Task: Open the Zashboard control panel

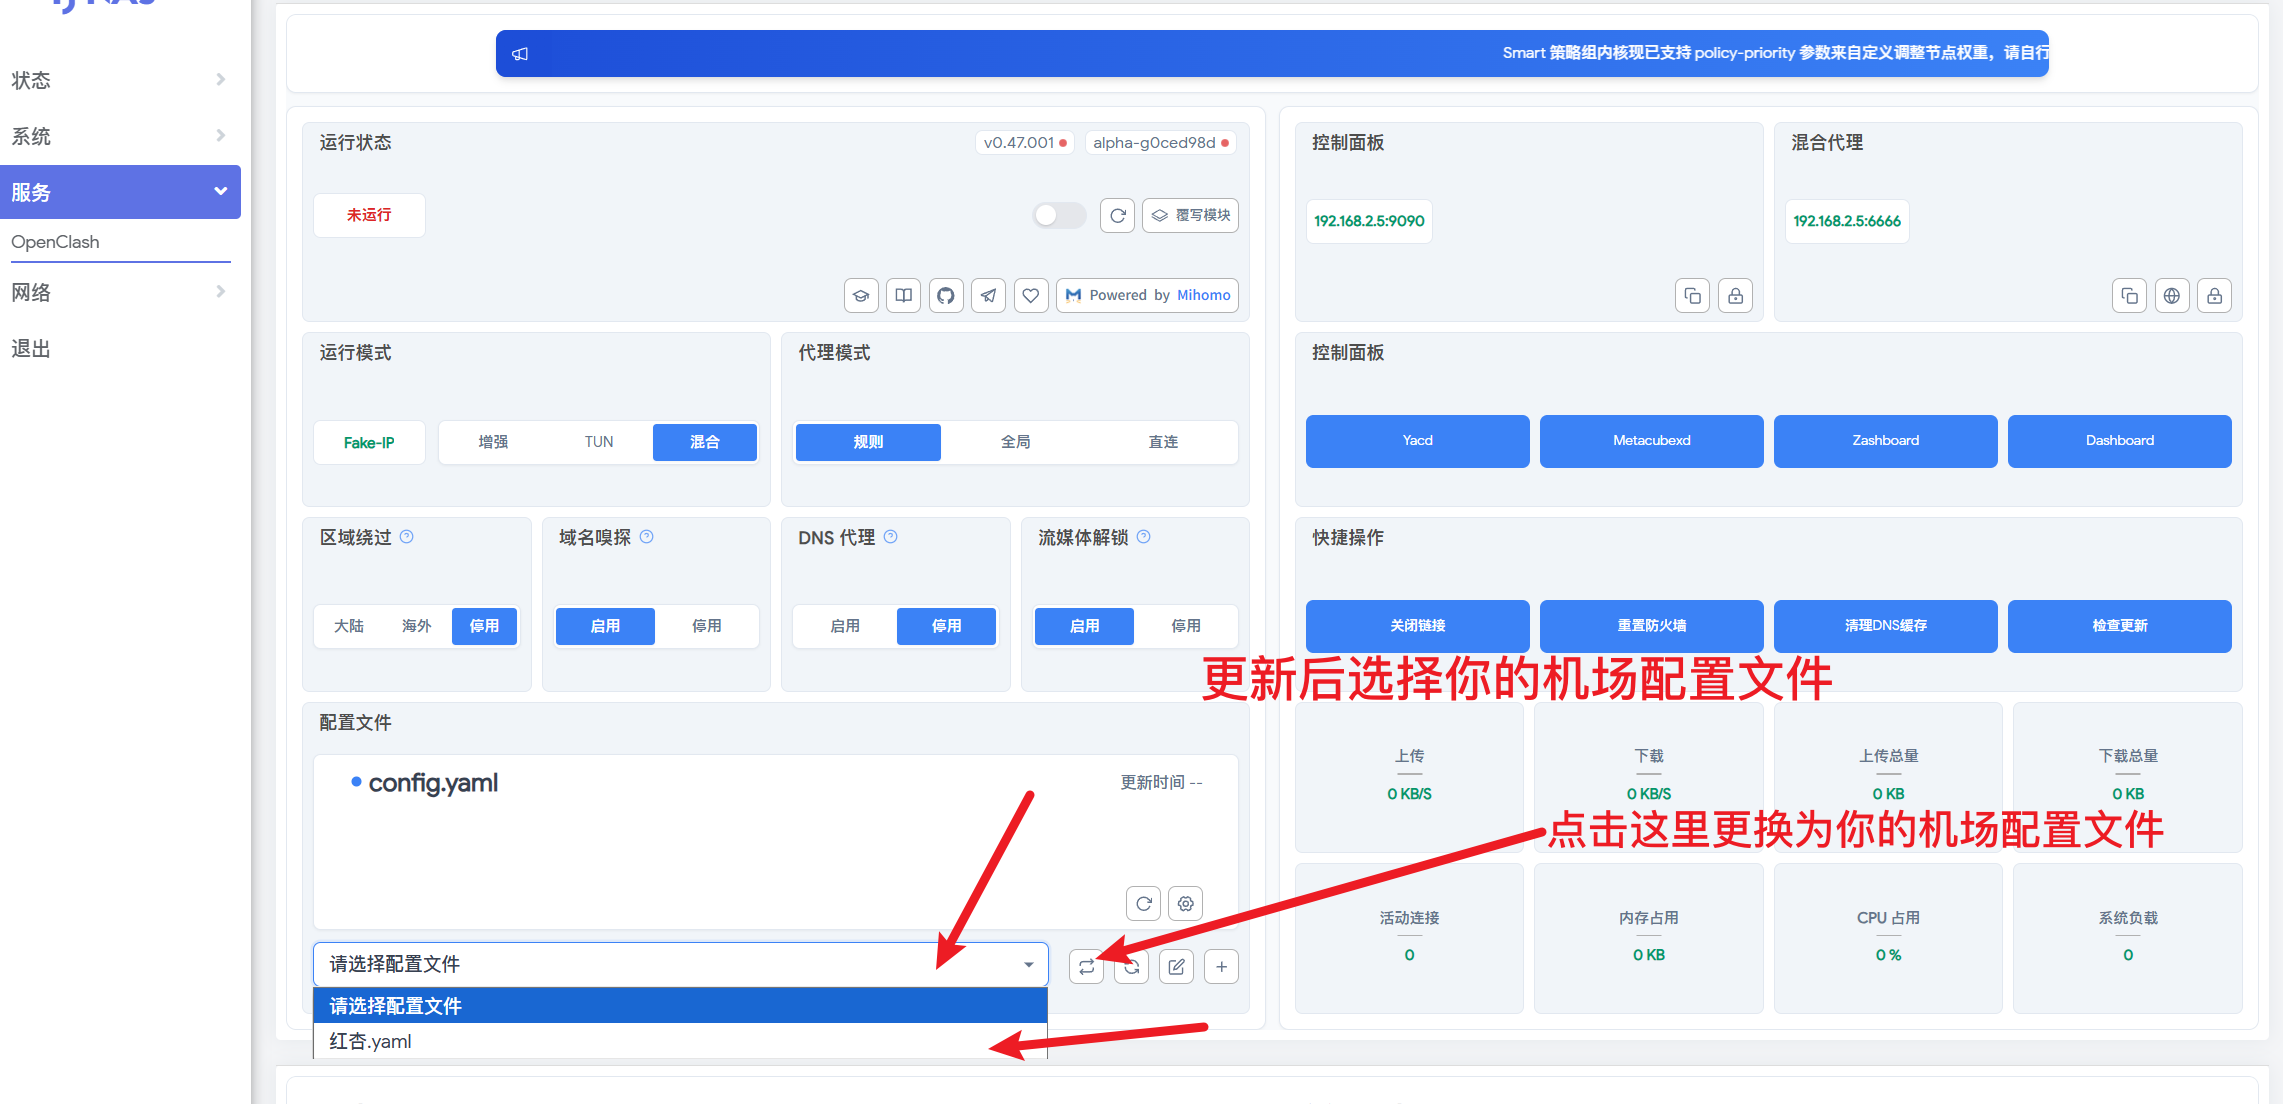Action: pyautogui.click(x=1885, y=441)
